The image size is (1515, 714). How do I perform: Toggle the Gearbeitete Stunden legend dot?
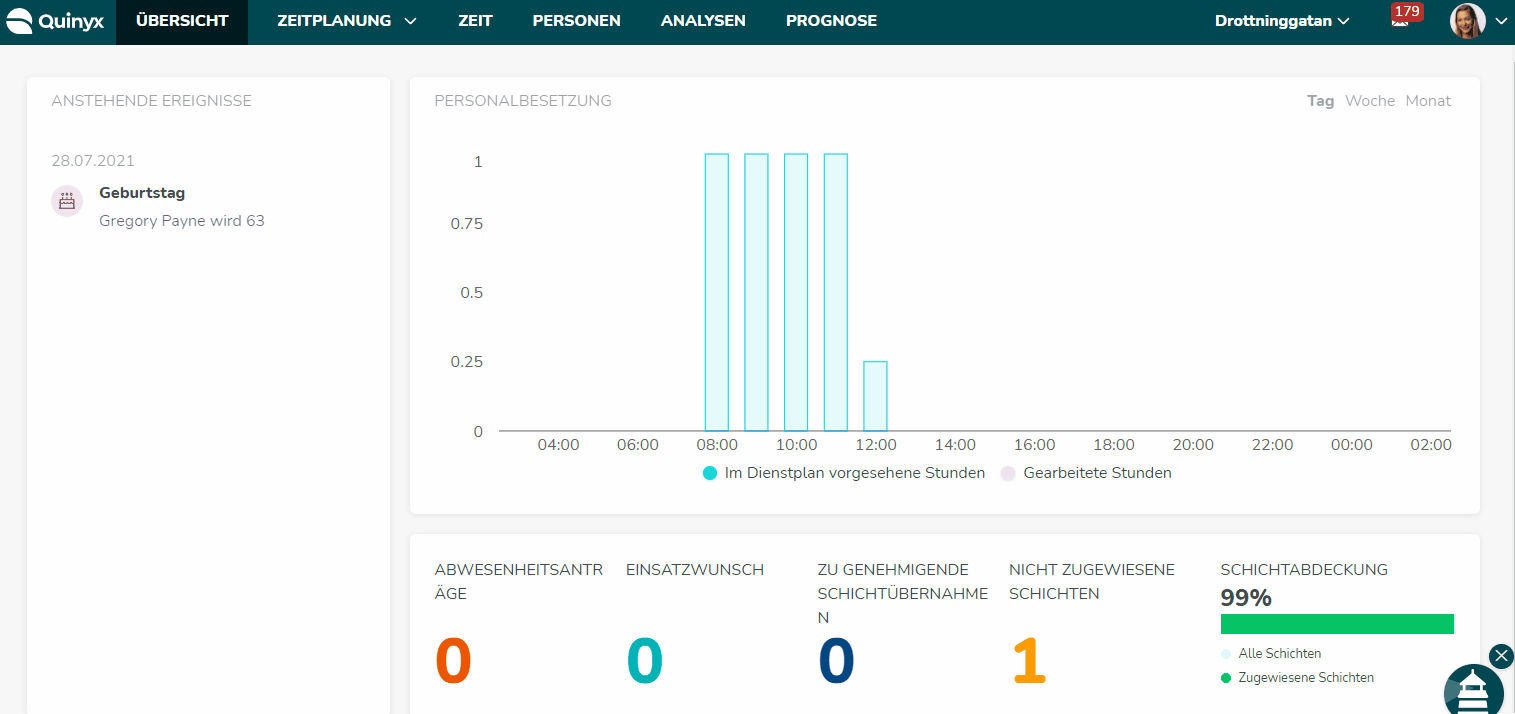click(x=1009, y=473)
